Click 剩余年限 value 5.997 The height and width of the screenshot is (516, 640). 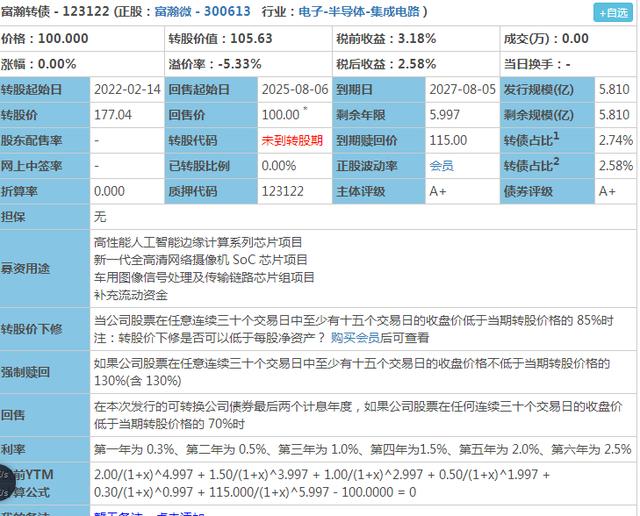[x=444, y=115]
